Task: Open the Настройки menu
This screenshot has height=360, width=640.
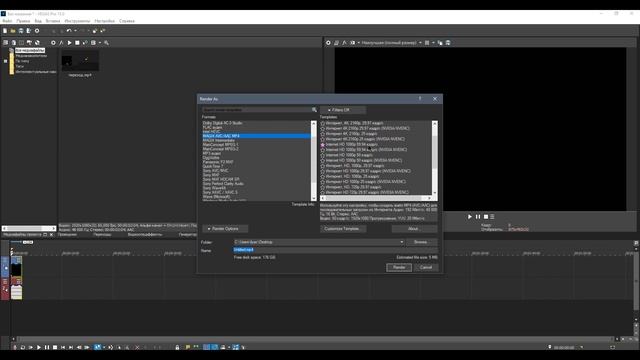Action: coord(104,21)
